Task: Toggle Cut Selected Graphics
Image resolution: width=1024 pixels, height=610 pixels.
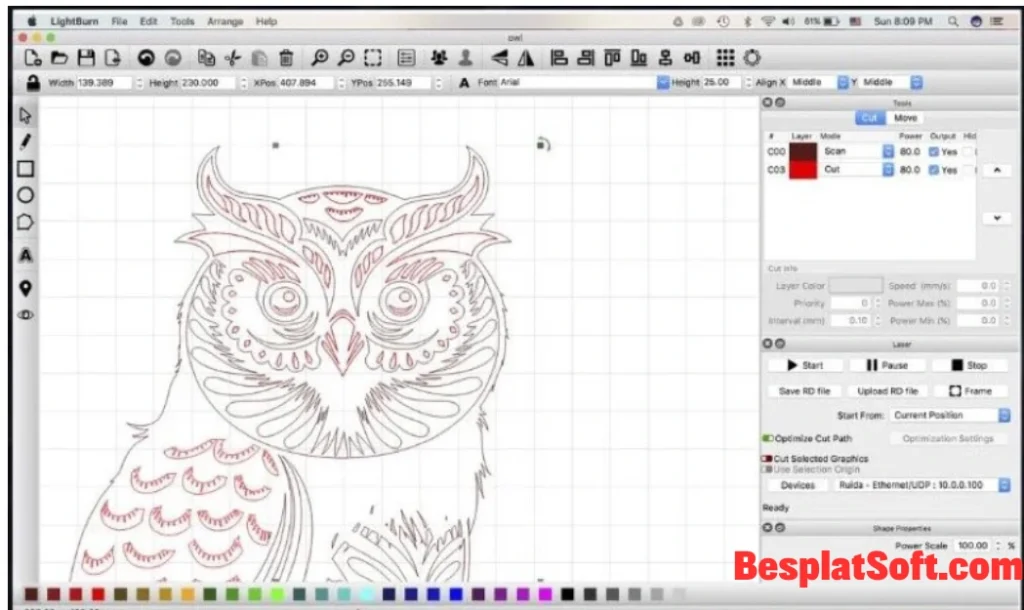Action: (768, 459)
